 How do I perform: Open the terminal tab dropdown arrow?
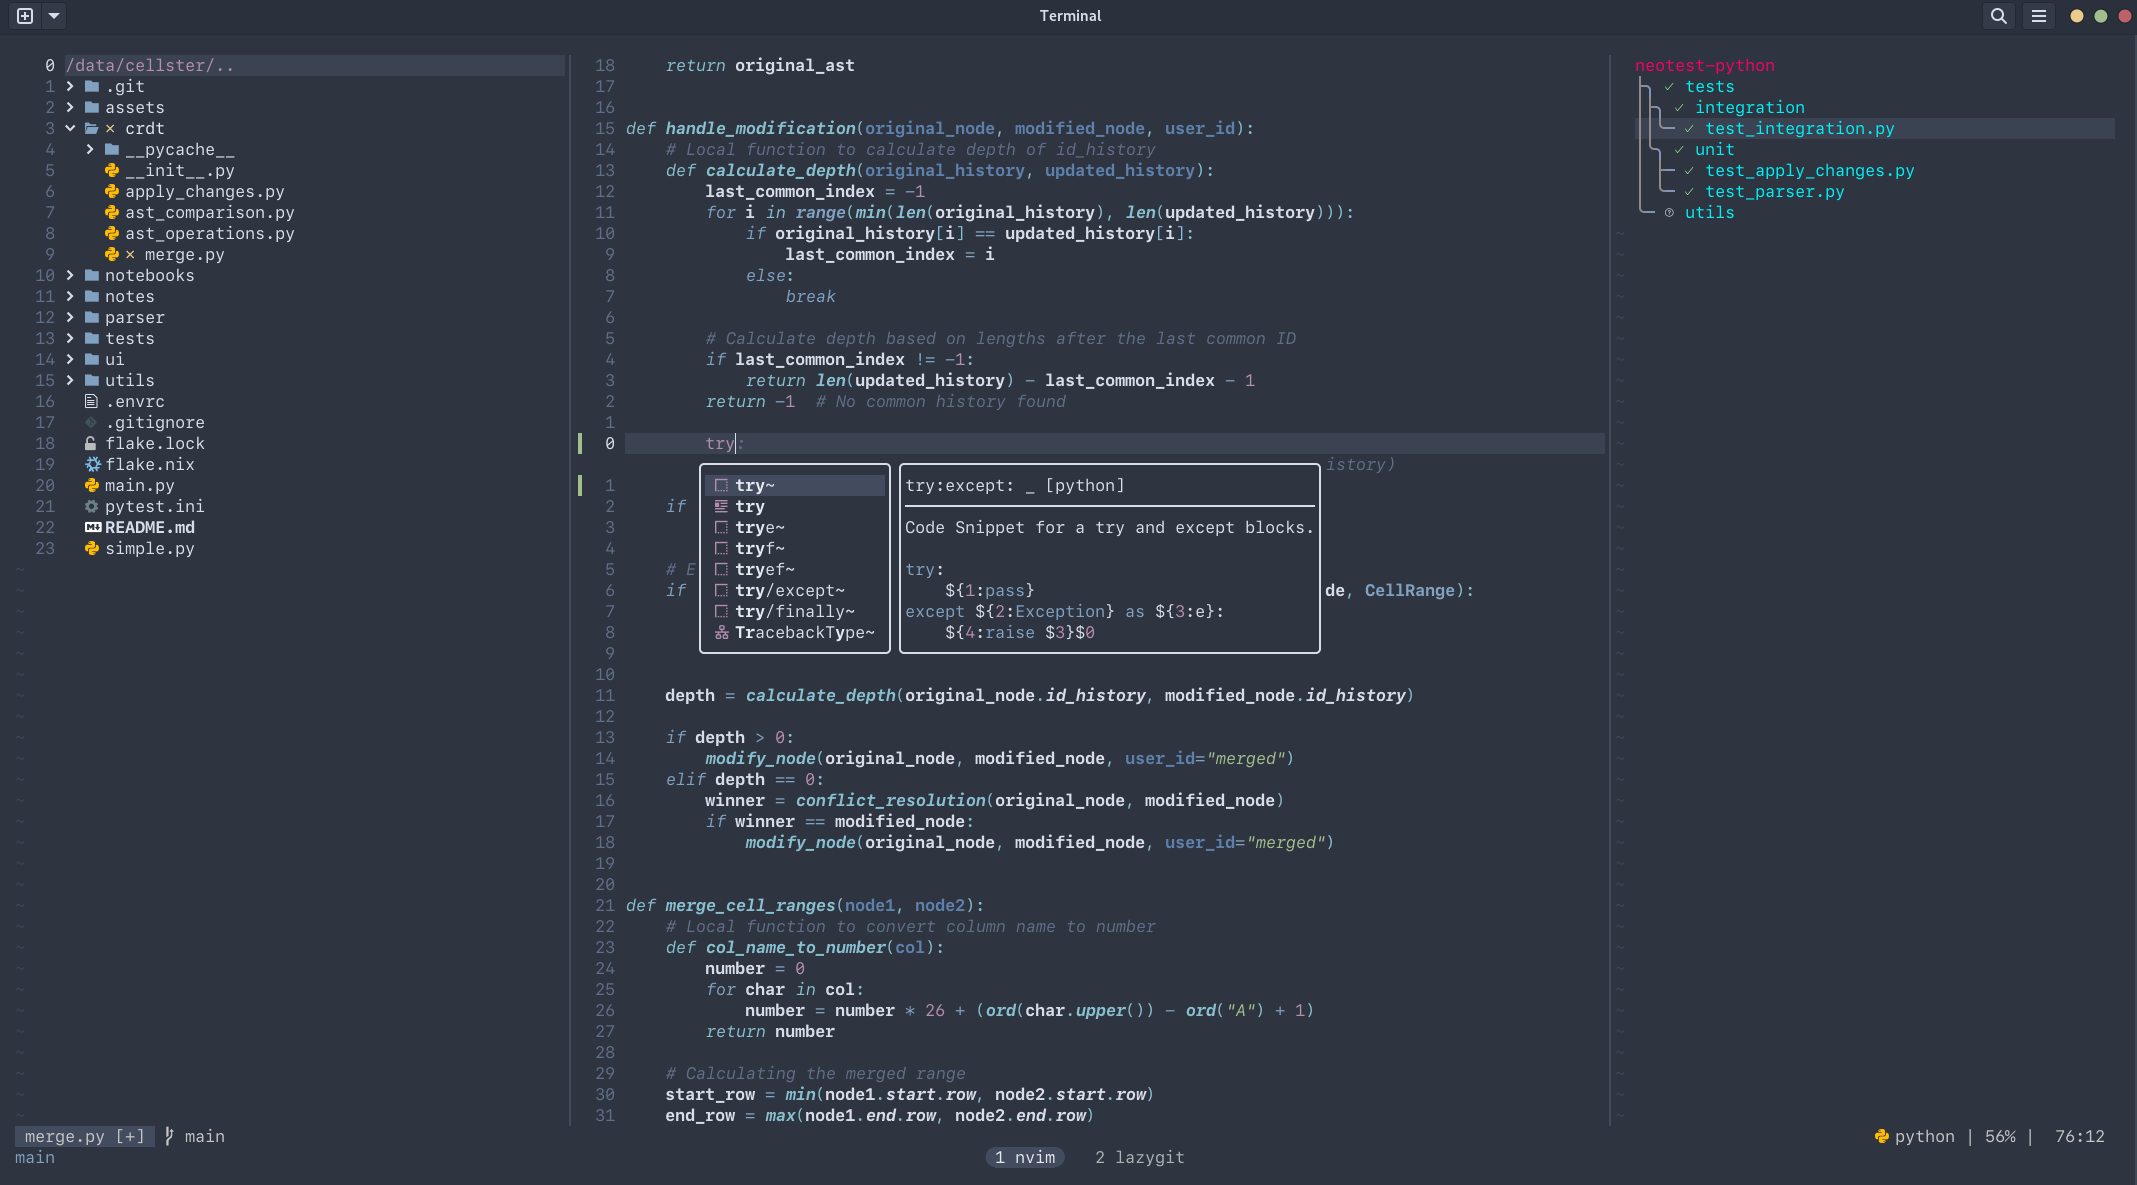(x=54, y=16)
